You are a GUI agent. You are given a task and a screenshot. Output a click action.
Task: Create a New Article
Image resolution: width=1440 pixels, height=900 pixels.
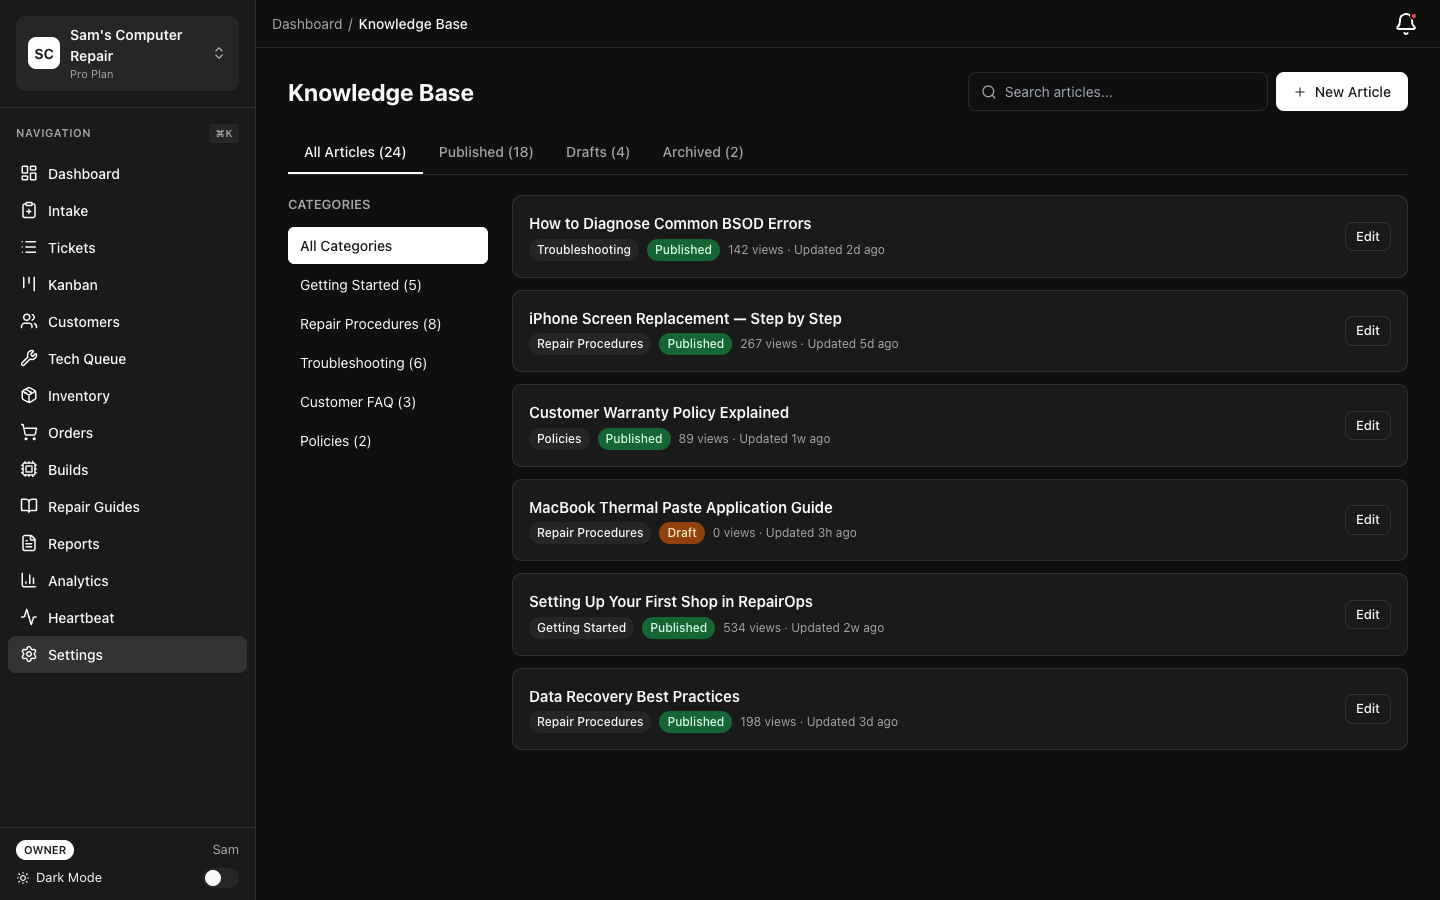tap(1342, 91)
